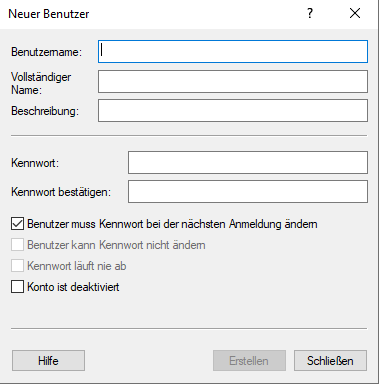This screenshot has height=384, width=379.
Task: Focus the Kennwort bestätigen field
Action: pos(248,192)
